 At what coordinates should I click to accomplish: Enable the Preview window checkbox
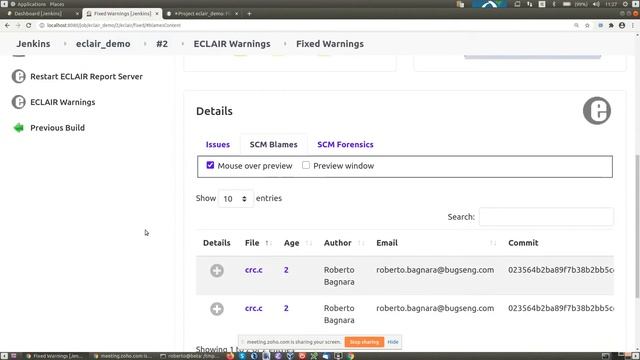(306, 165)
